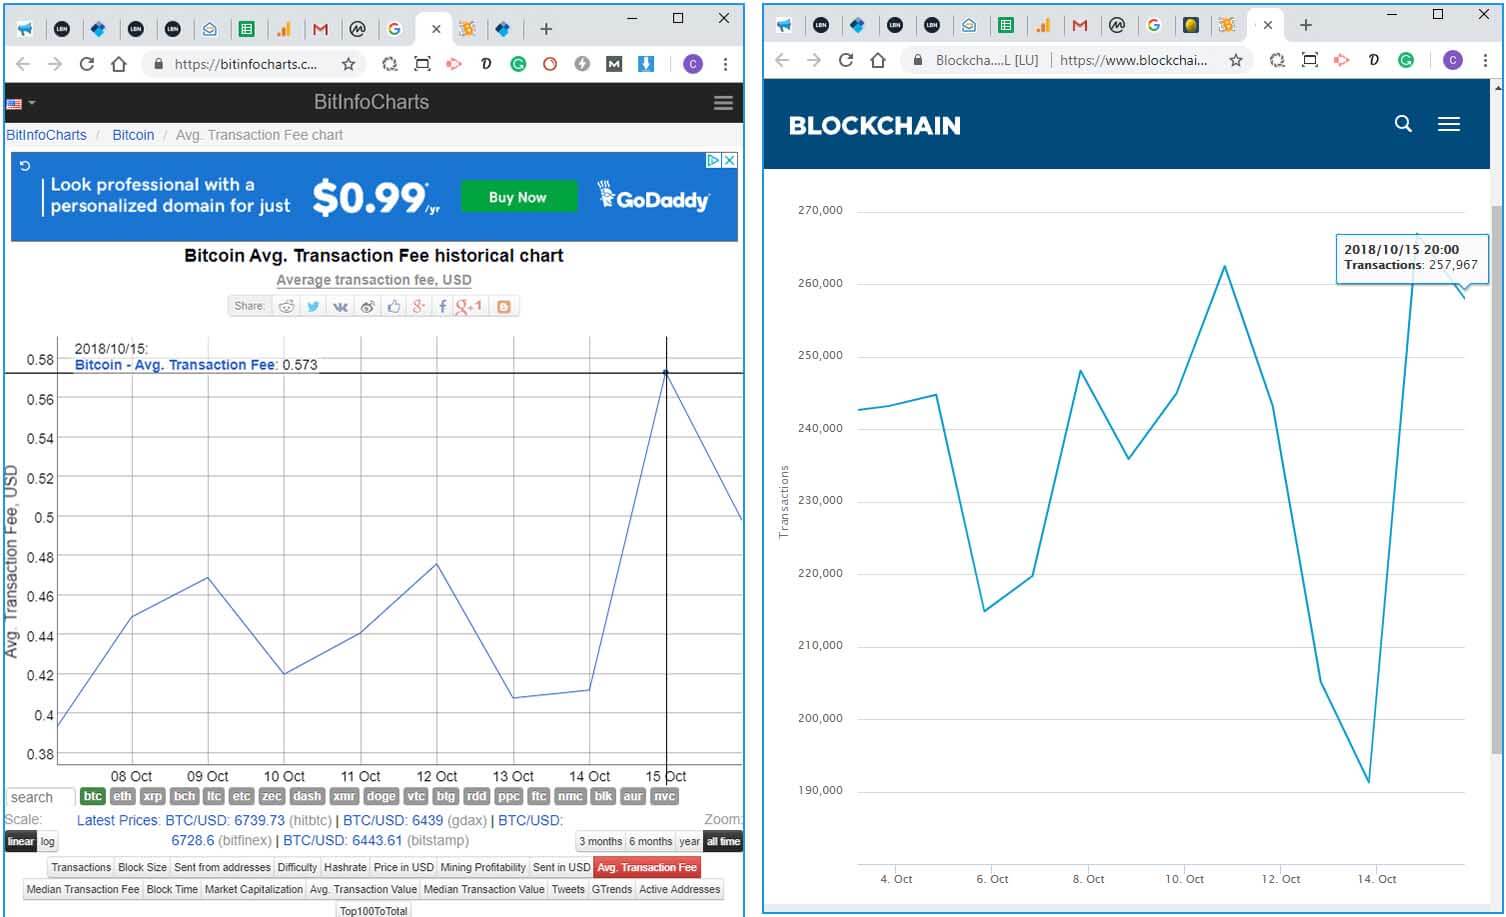Toggle the xmr coin tag
The image size is (1506, 917).
(x=344, y=797)
